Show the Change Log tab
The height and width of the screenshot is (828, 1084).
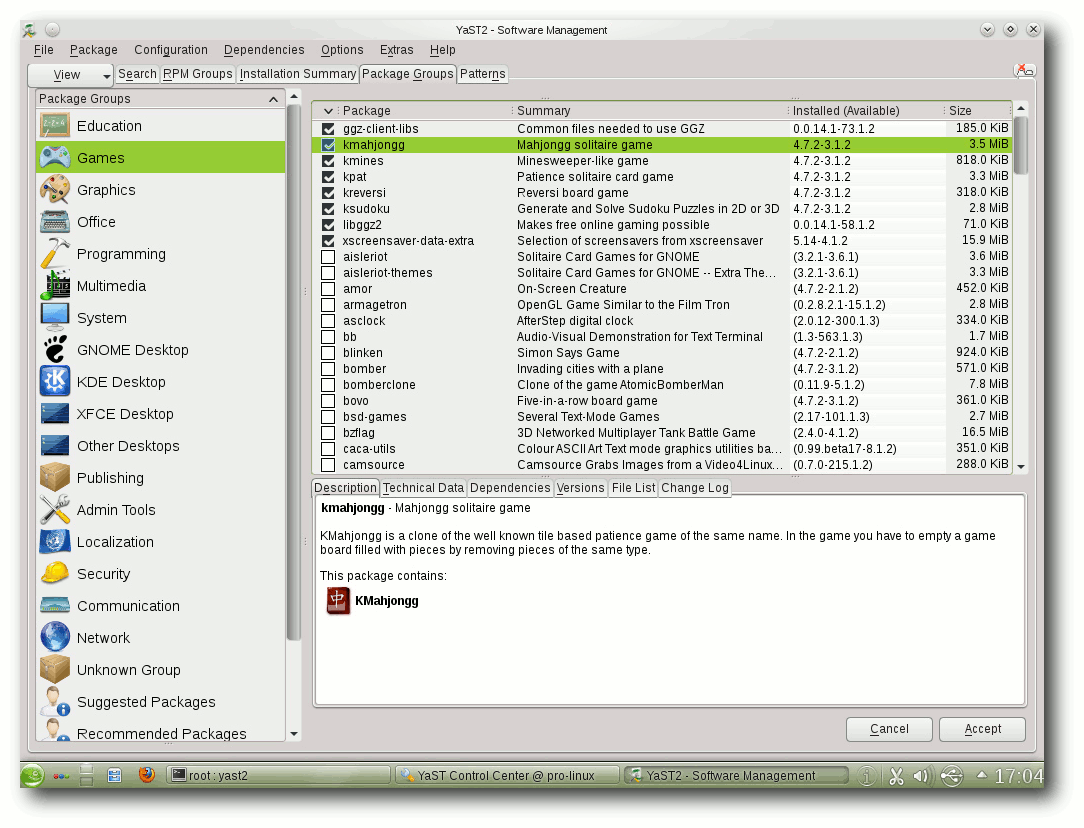tap(695, 488)
